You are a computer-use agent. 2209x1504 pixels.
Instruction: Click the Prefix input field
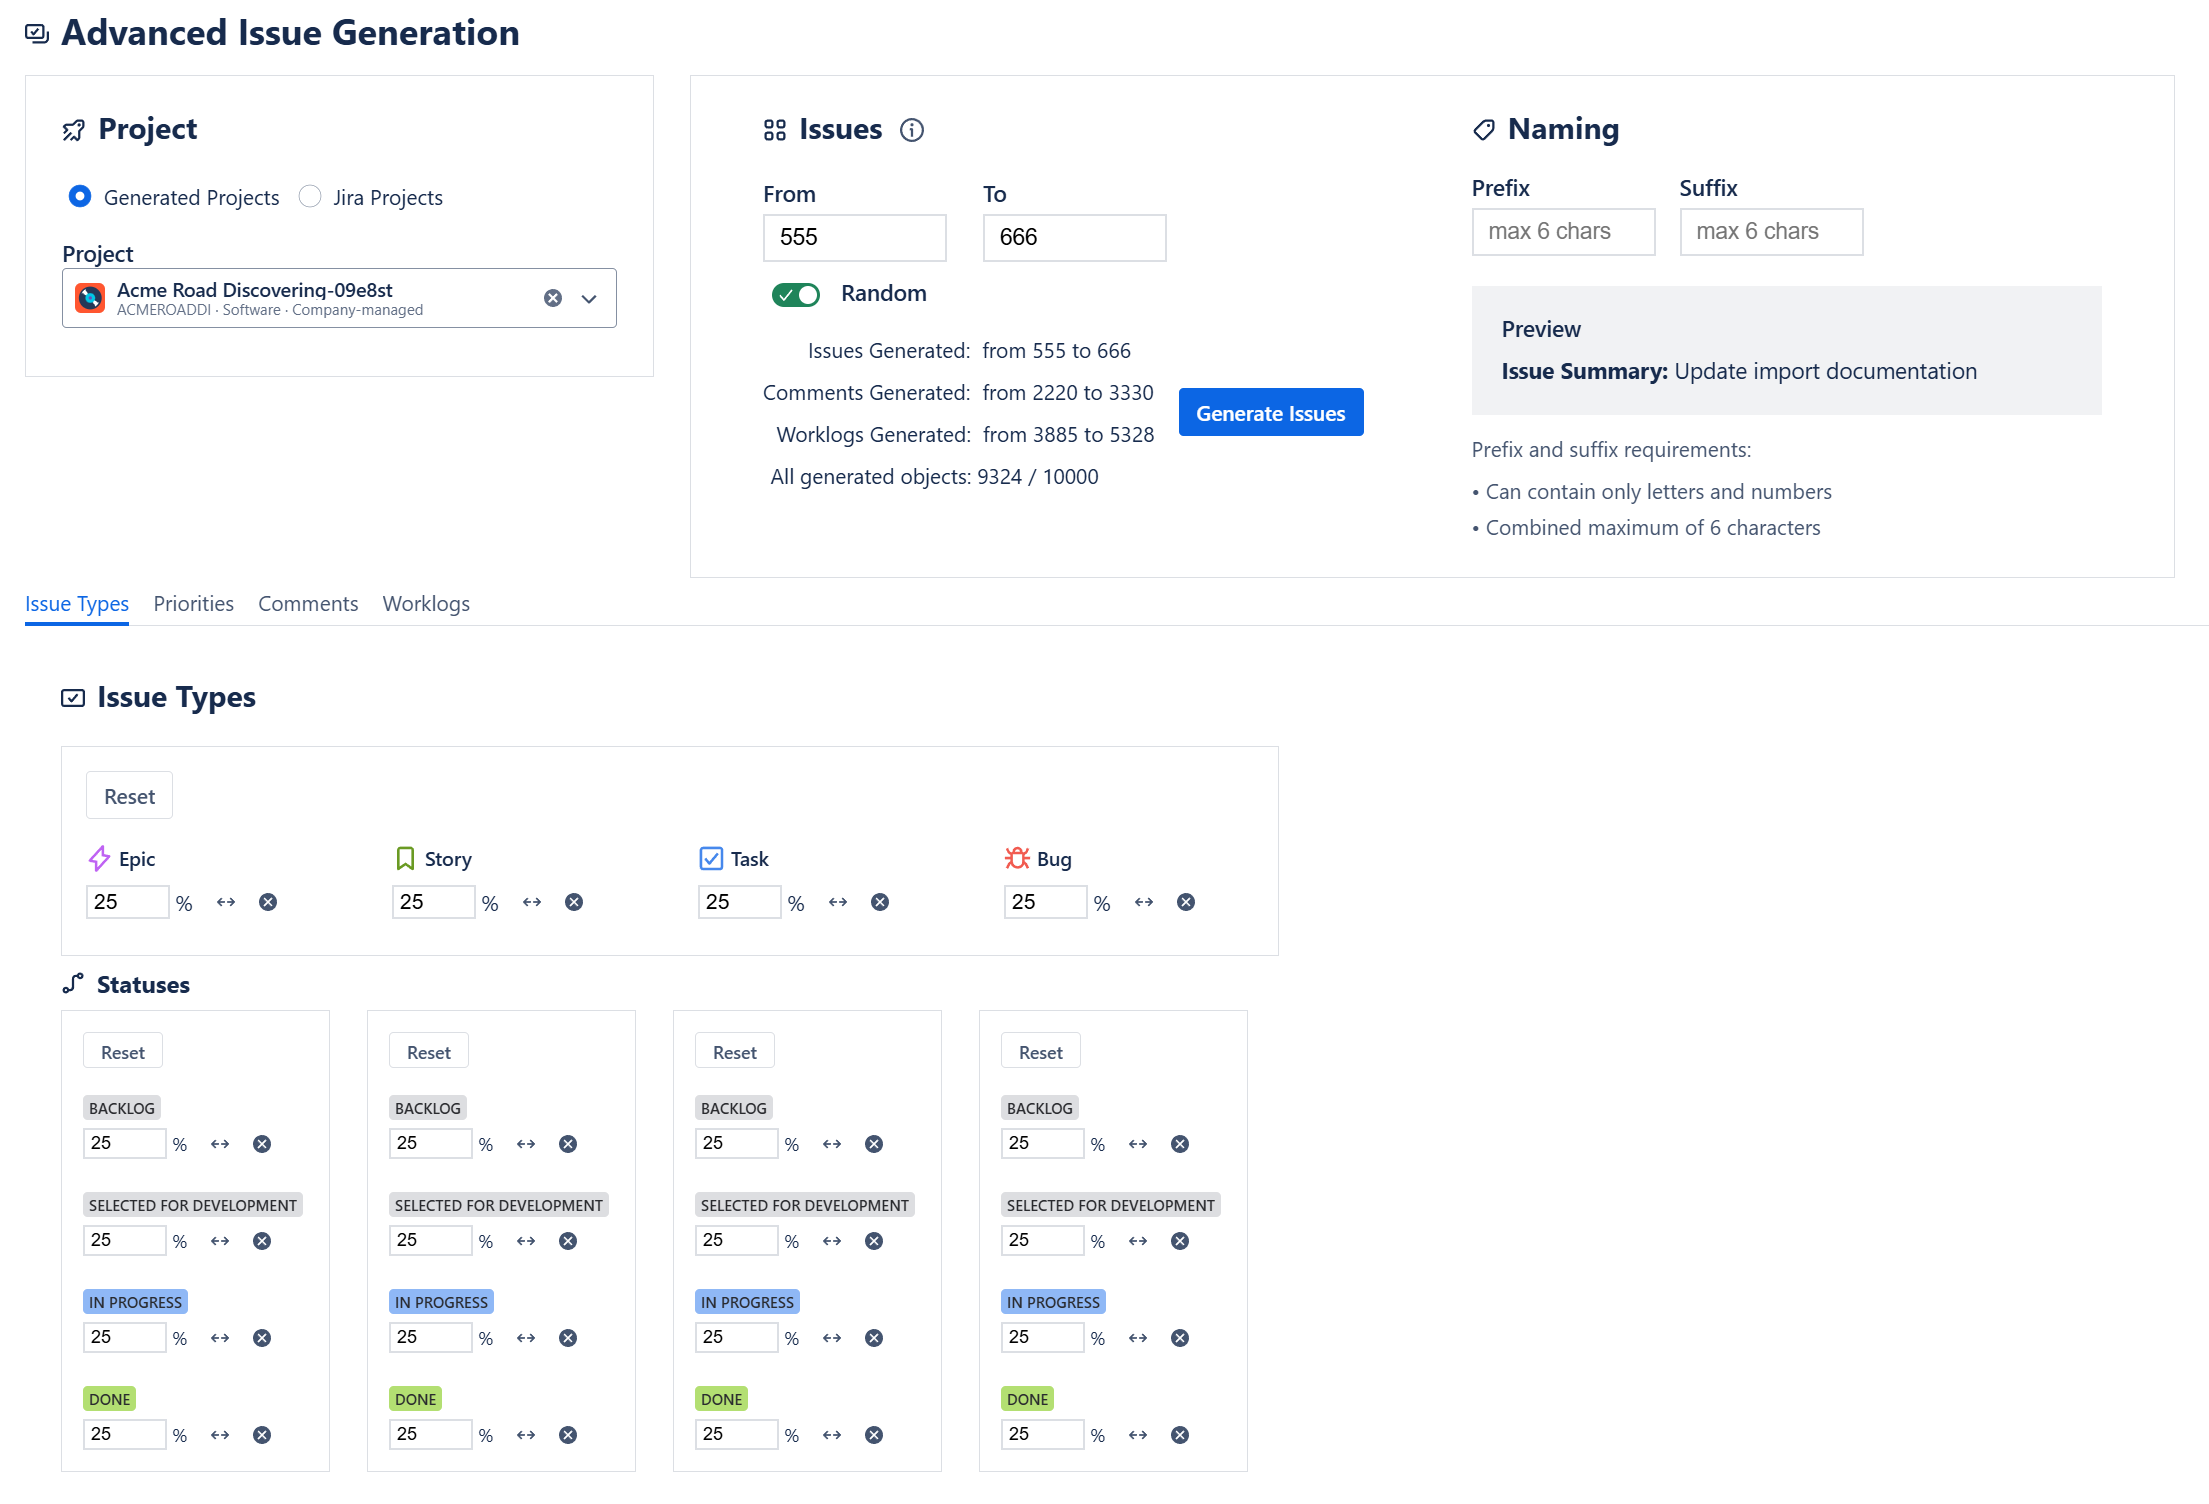point(1562,232)
